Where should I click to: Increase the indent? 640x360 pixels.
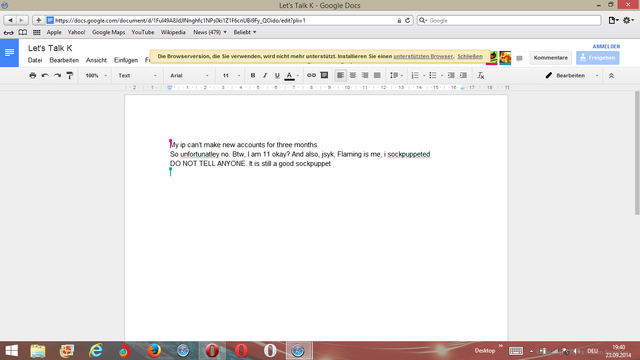463,76
